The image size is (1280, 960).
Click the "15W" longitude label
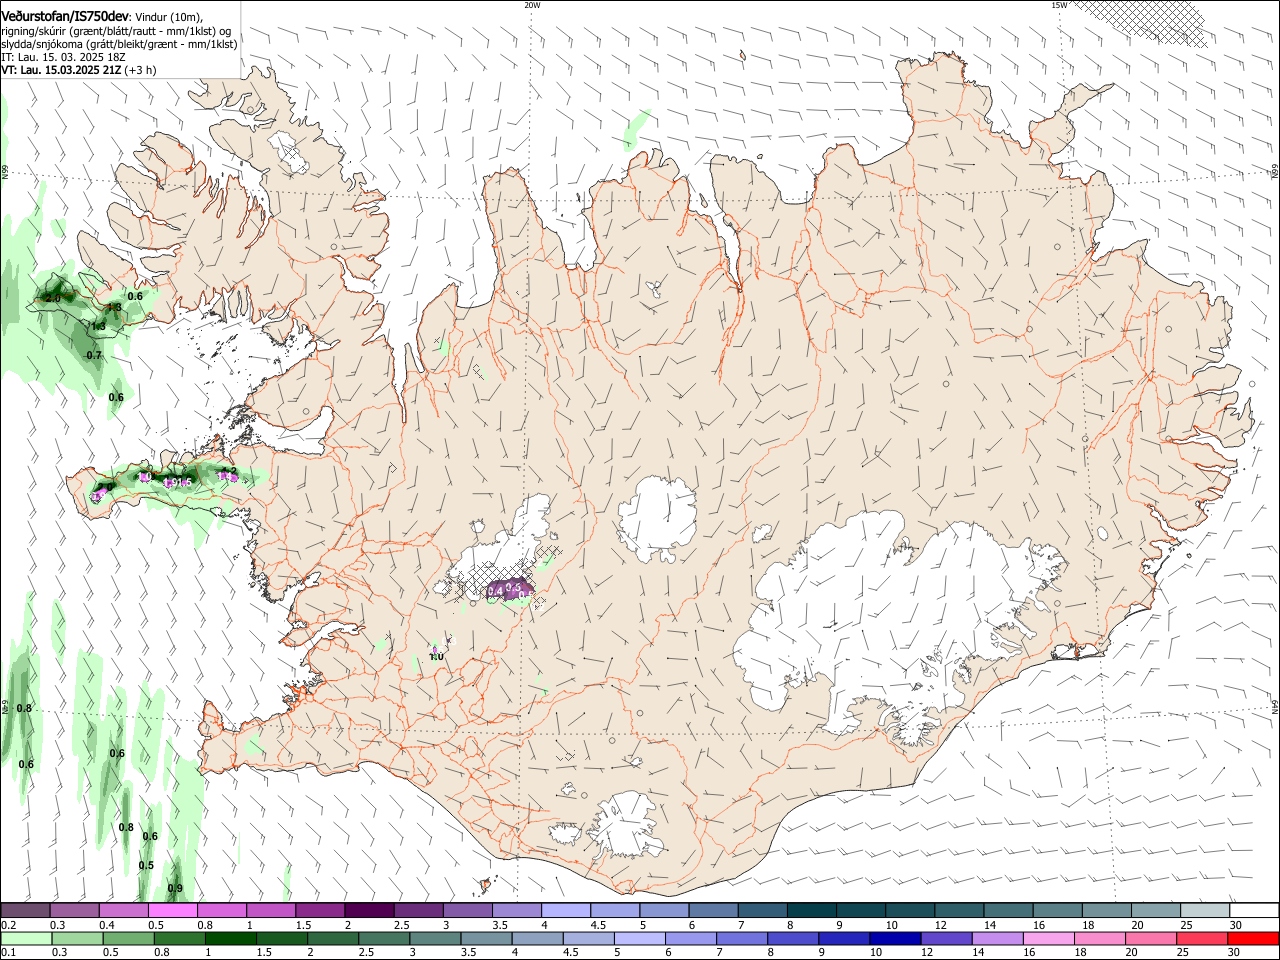coord(1059,5)
